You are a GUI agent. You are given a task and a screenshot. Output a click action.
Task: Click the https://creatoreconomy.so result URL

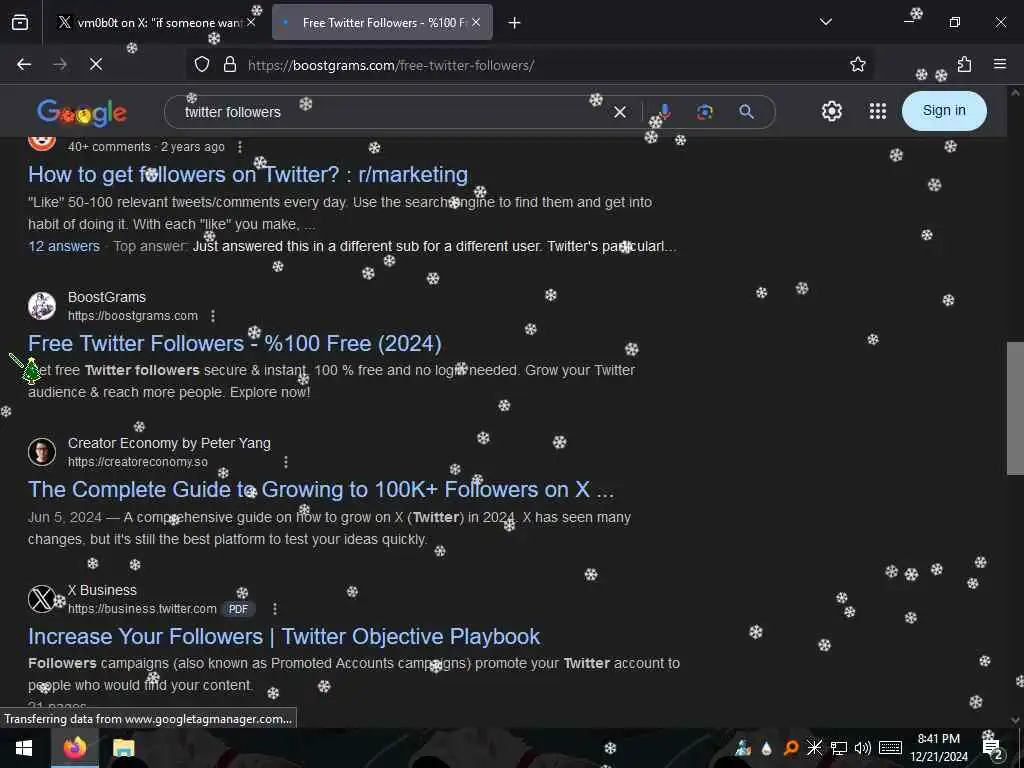(138, 462)
